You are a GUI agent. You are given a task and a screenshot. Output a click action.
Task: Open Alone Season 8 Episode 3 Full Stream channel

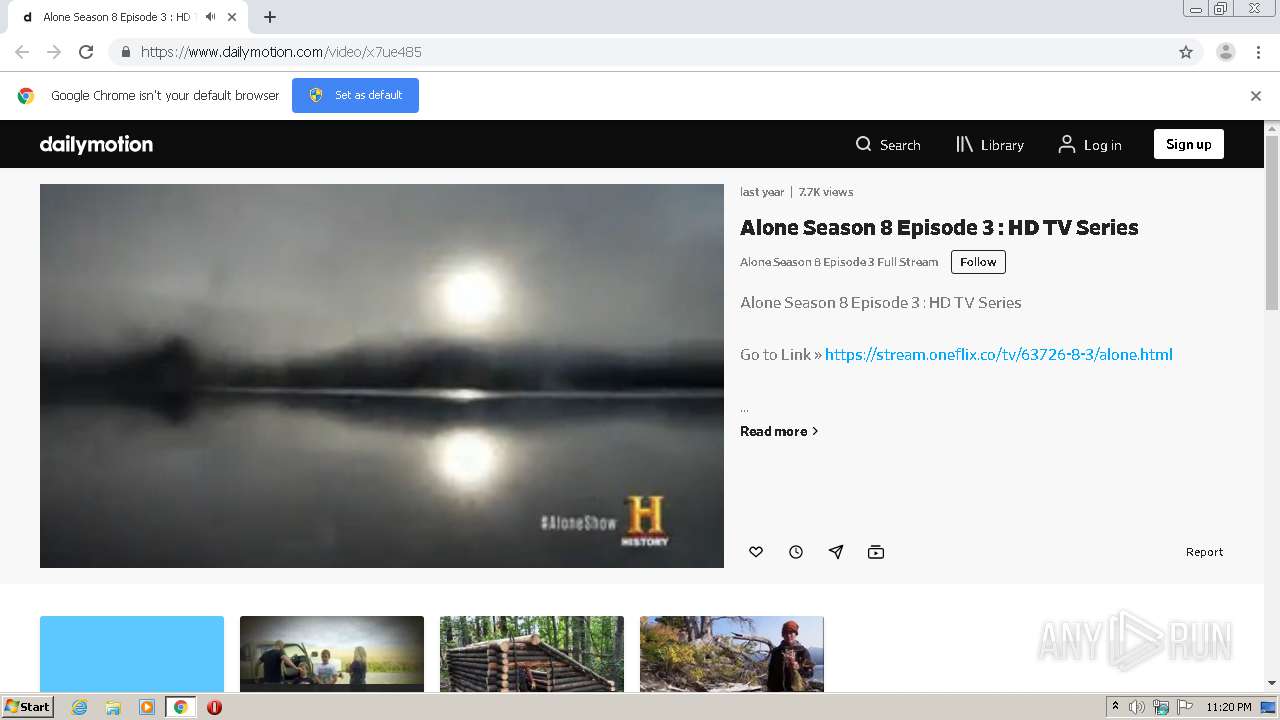(x=839, y=262)
